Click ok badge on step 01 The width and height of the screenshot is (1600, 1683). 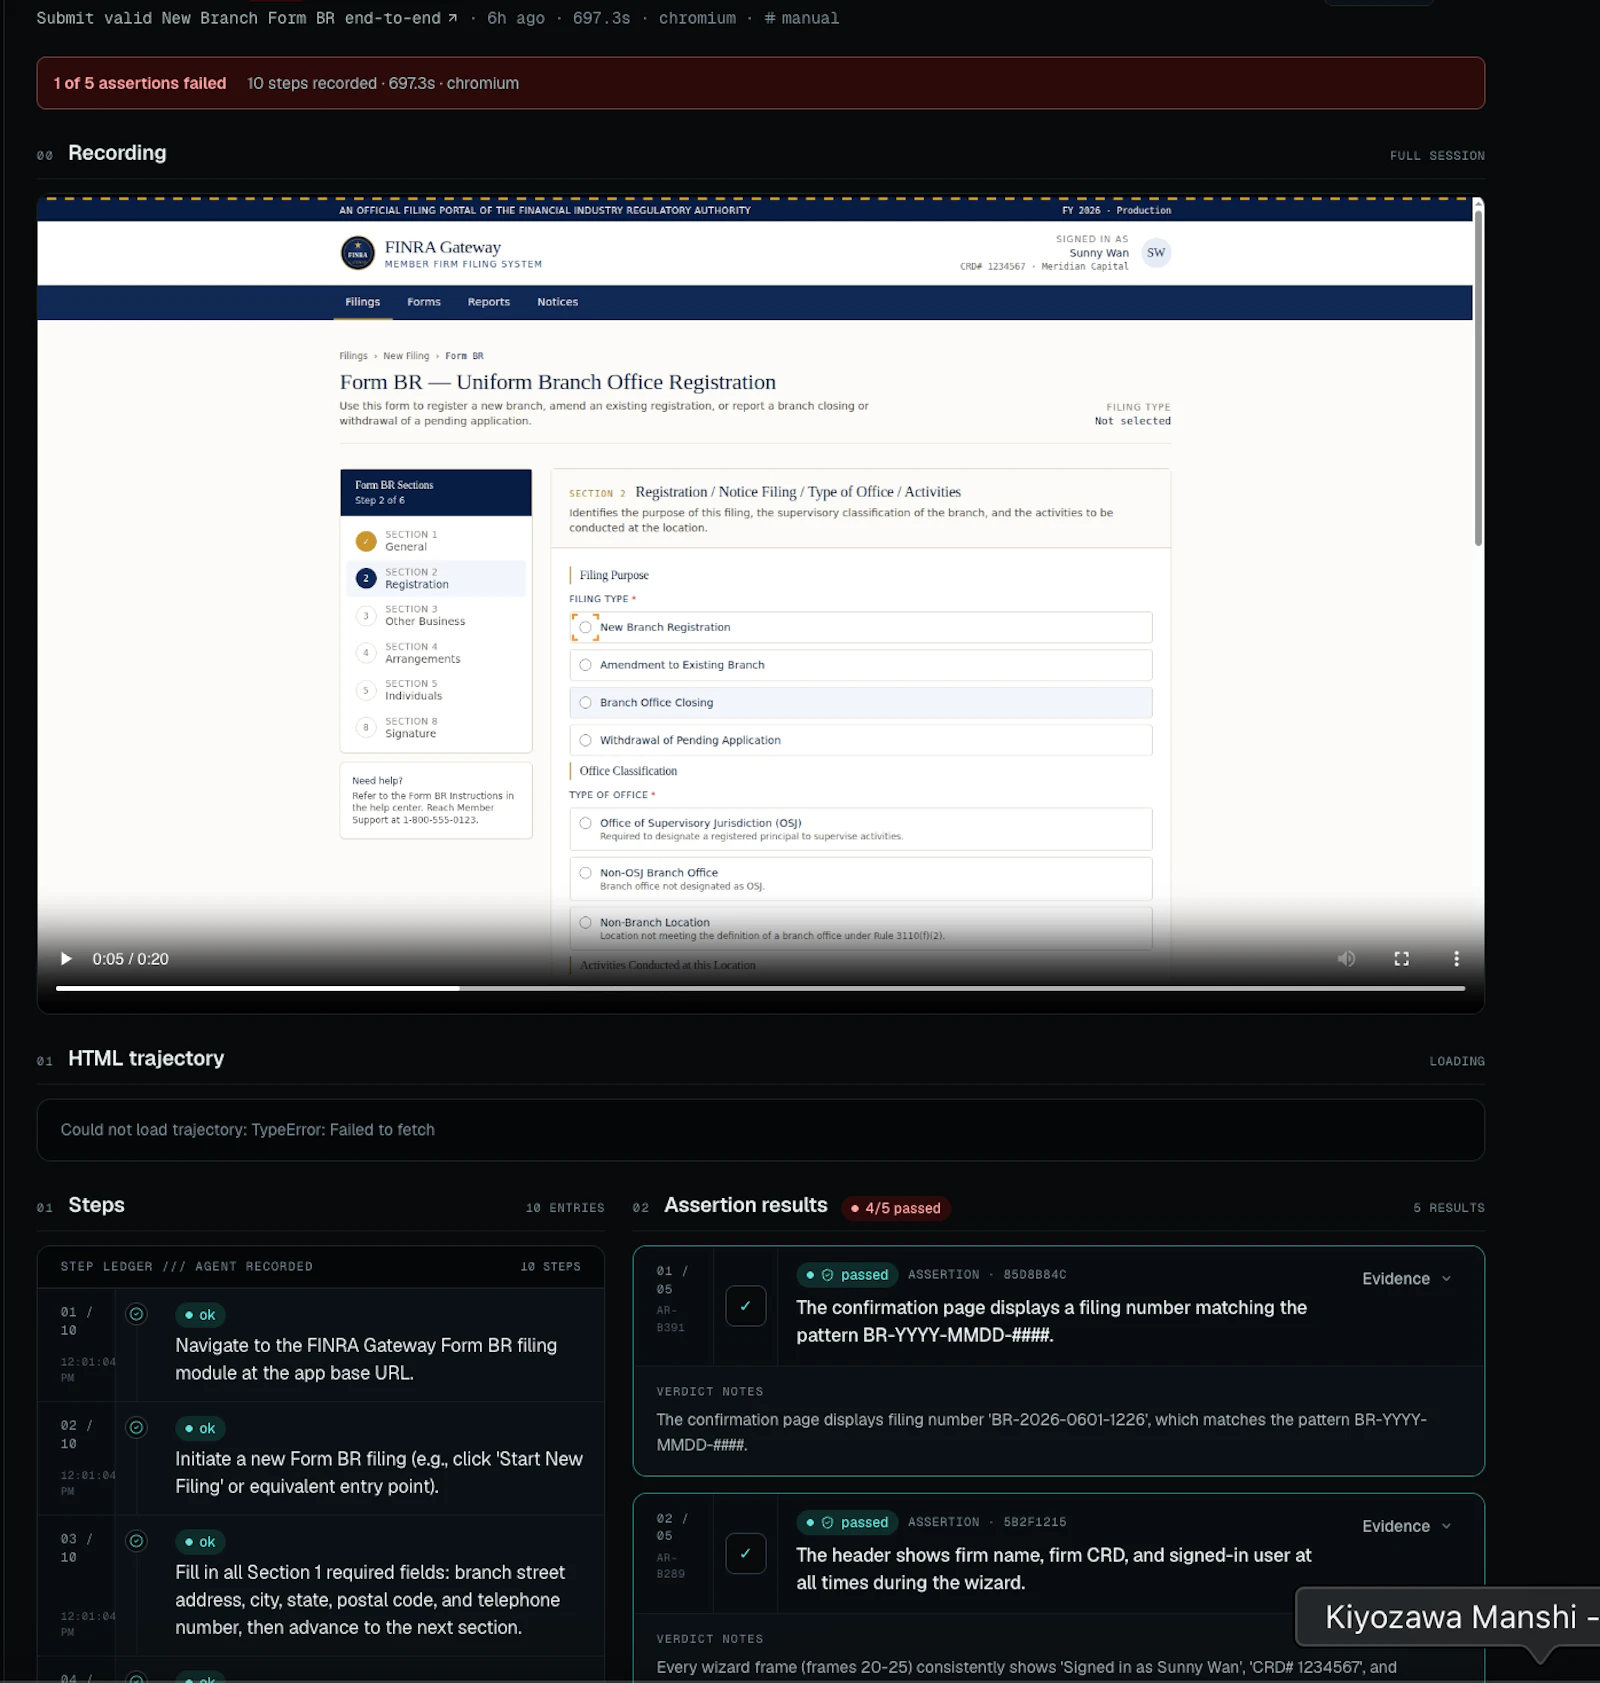(200, 1315)
